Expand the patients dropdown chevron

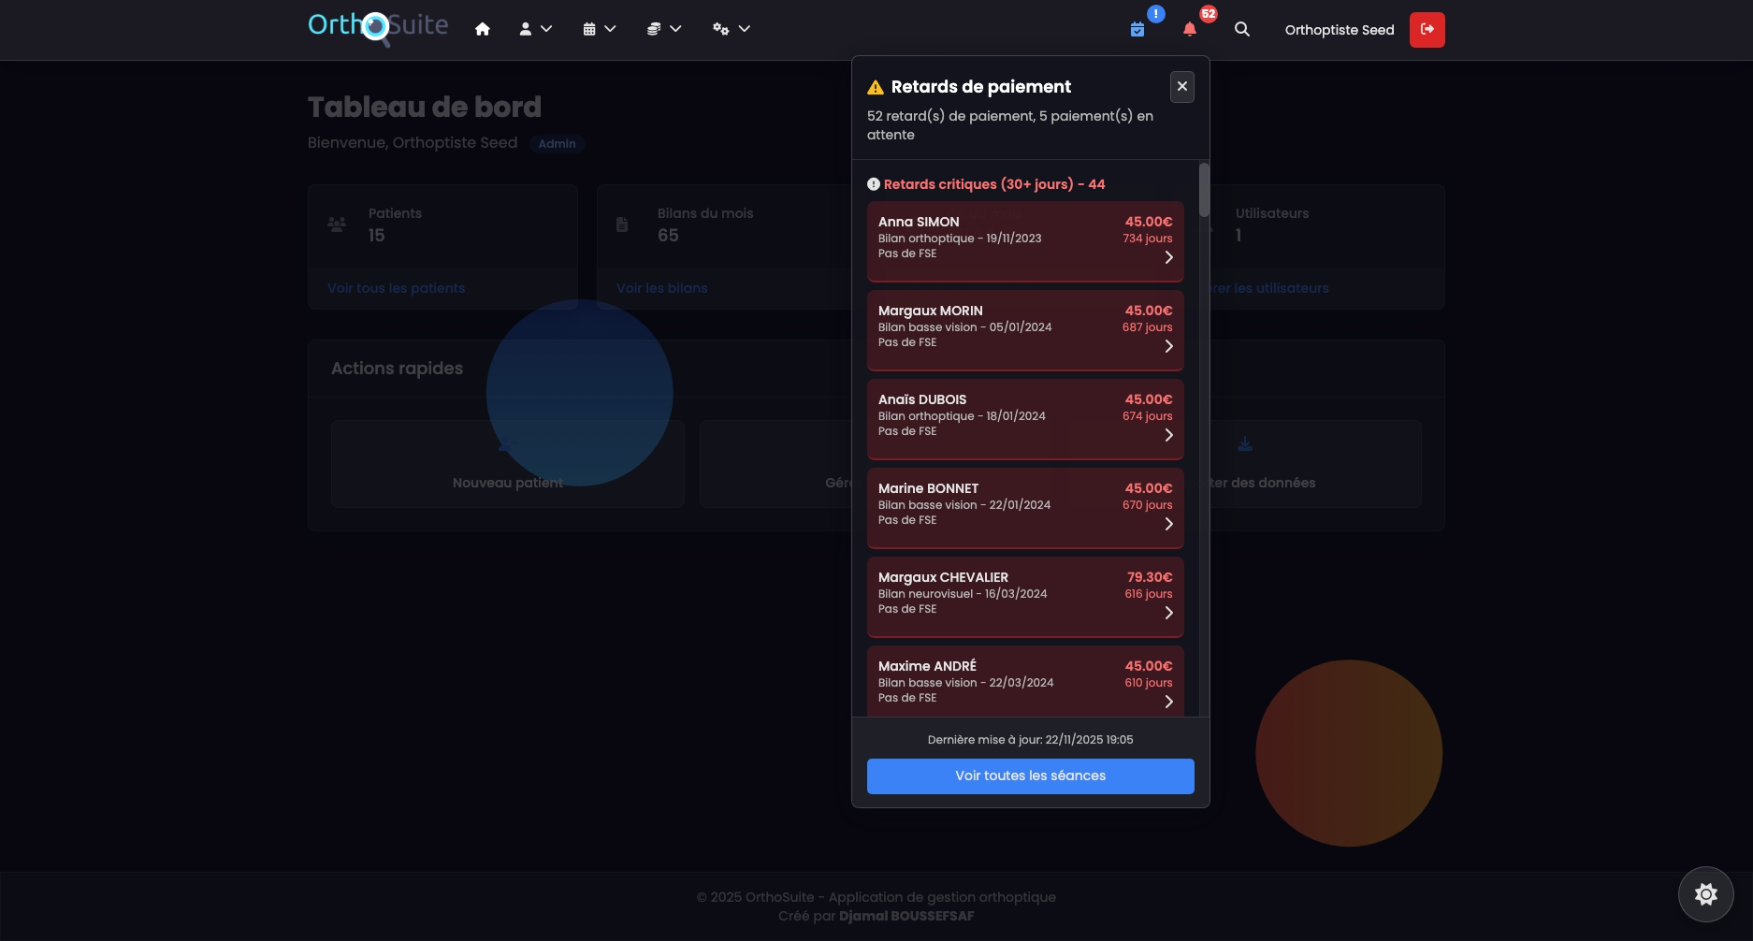click(546, 29)
